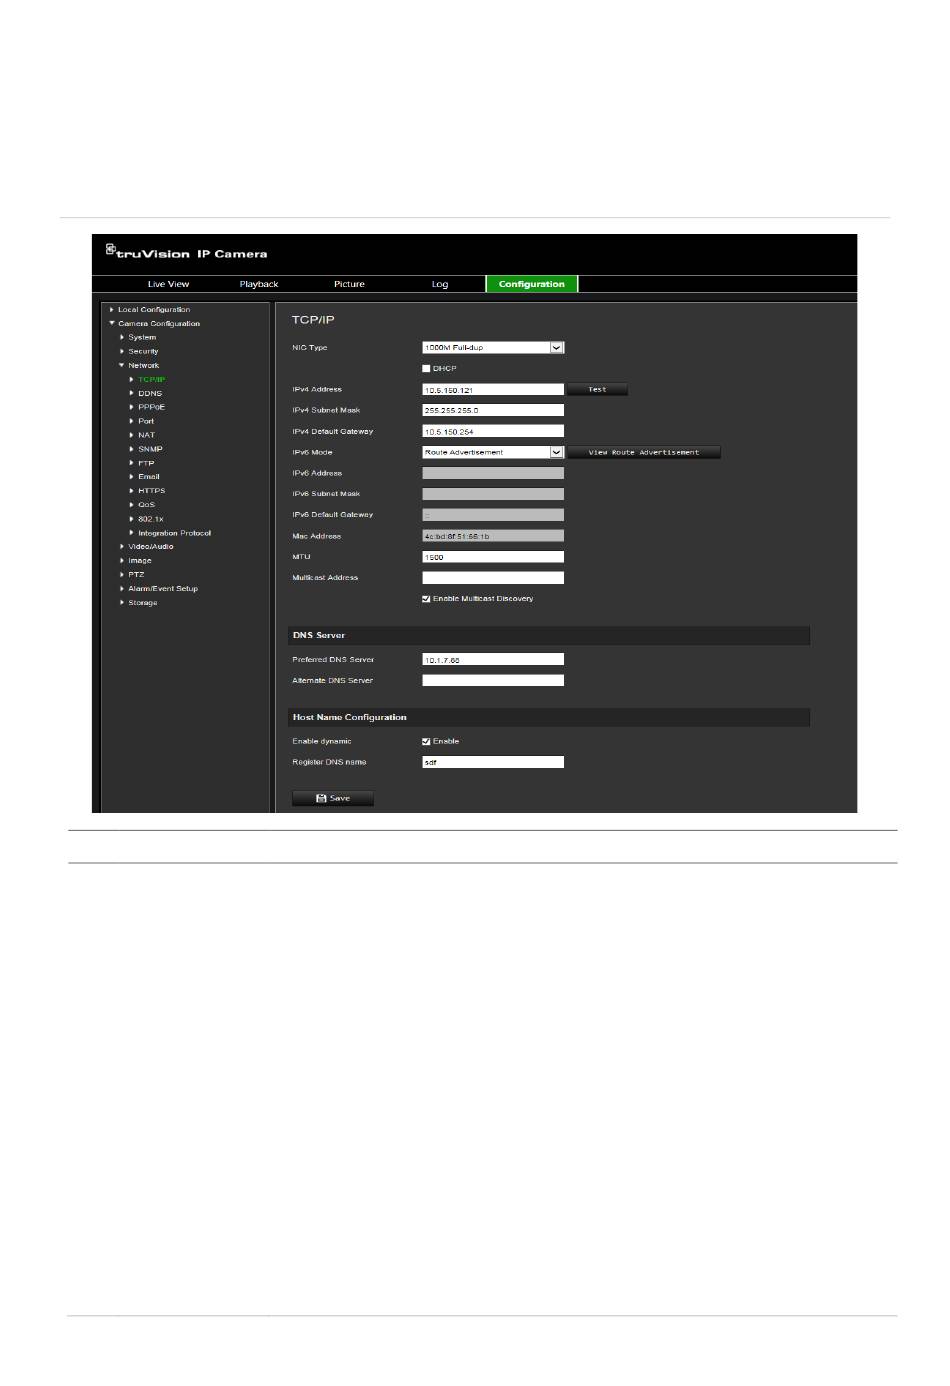Open FTP settings in the sidebar
Viewport: 950px width, 1386px height.
(x=146, y=463)
